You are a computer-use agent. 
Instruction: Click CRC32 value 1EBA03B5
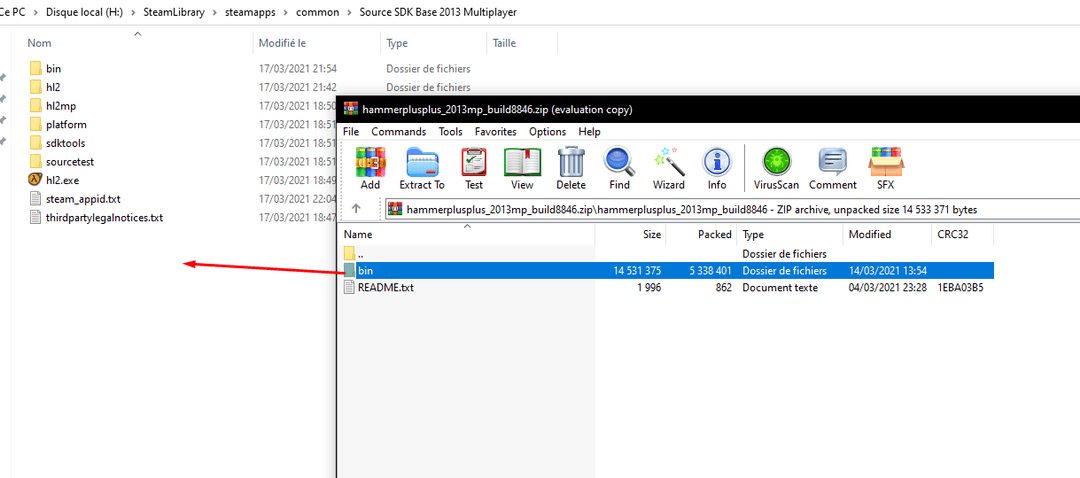point(960,287)
